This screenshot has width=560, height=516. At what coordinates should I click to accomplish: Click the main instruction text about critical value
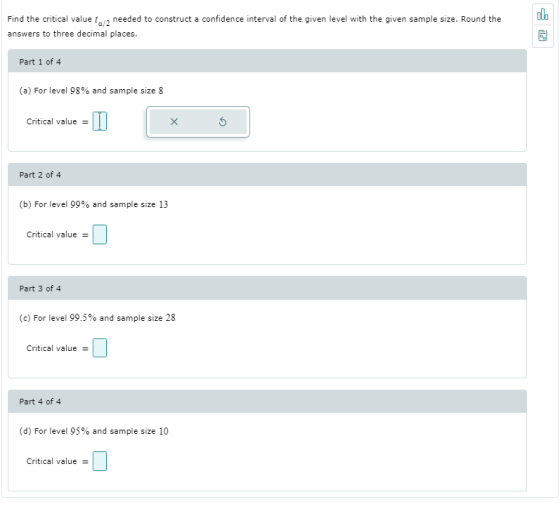pyautogui.click(x=254, y=26)
